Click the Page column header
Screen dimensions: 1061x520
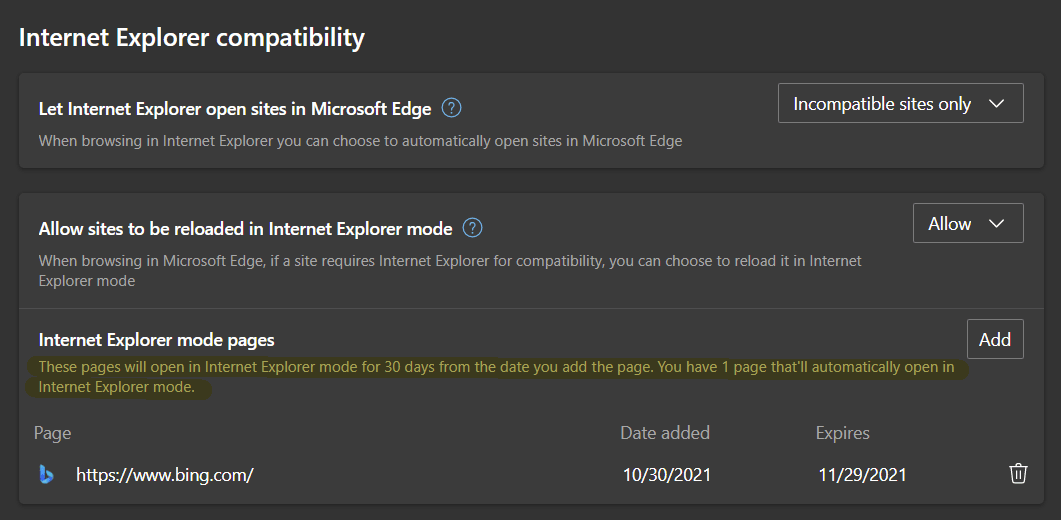click(x=53, y=433)
